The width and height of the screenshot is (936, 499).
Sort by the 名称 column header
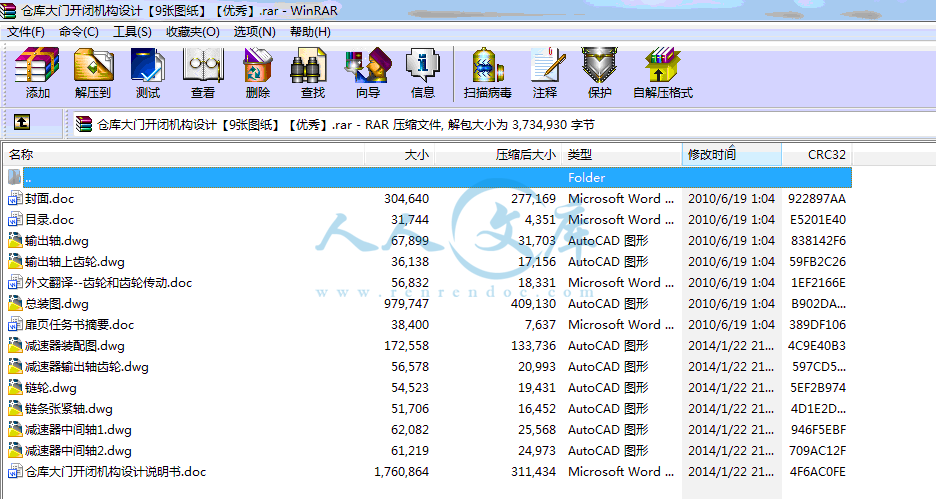pos(184,155)
